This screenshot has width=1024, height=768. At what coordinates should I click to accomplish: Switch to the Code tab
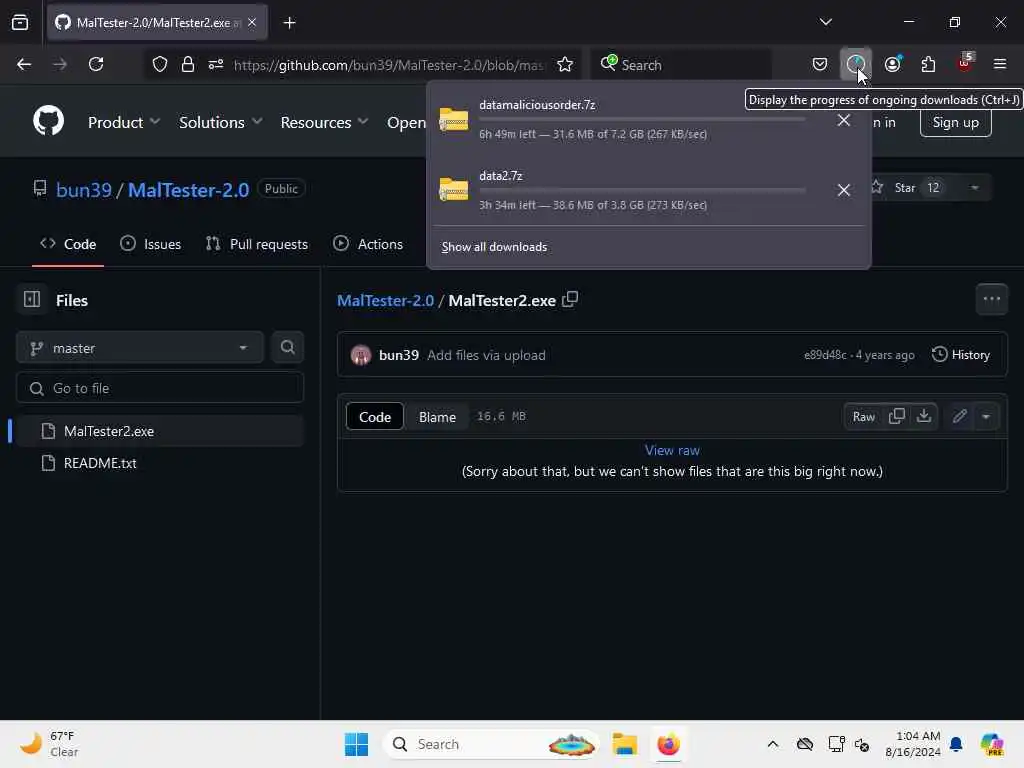point(68,244)
